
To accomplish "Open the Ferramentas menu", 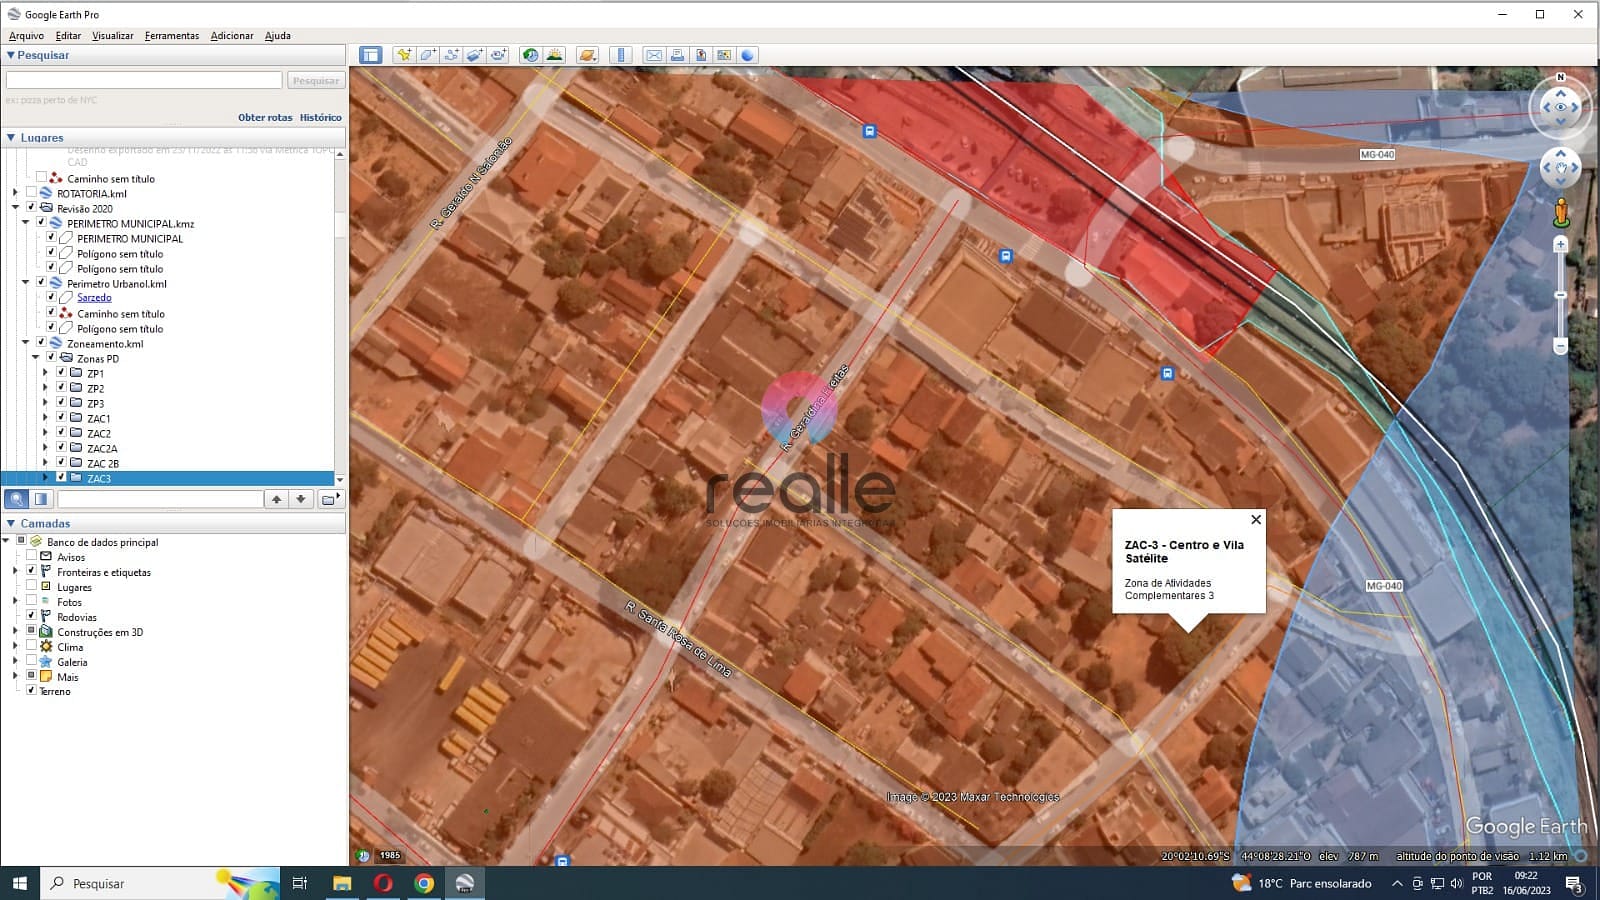I will pyautogui.click(x=171, y=35).
